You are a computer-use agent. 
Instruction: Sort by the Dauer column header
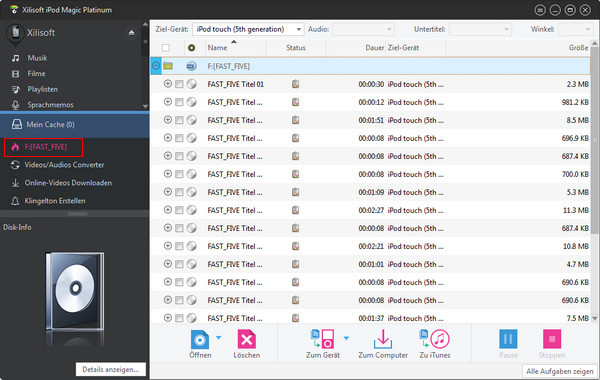[375, 48]
